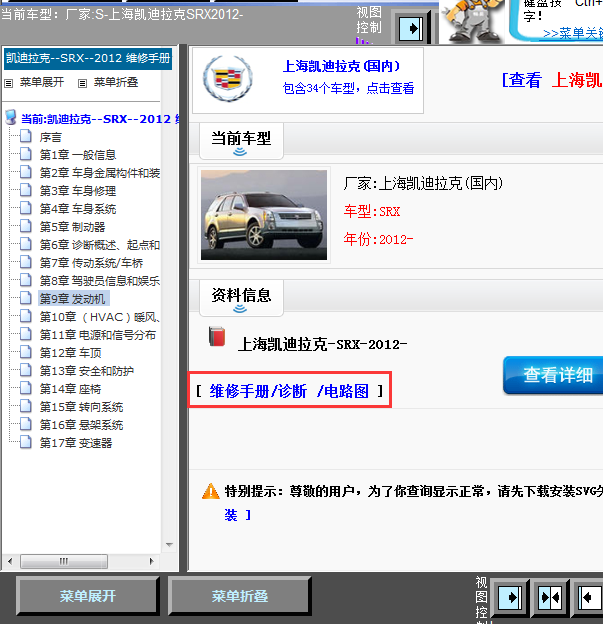
Task: Click the small list icon before 菜单展开
Action: 8,83
